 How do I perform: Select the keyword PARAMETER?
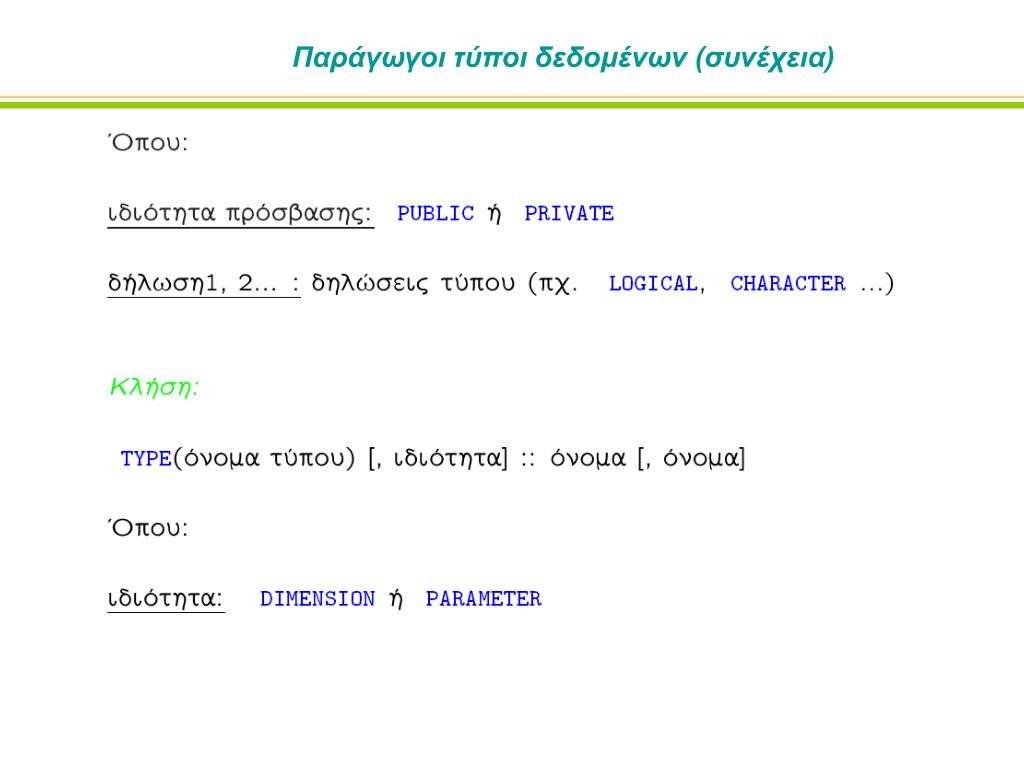483,599
